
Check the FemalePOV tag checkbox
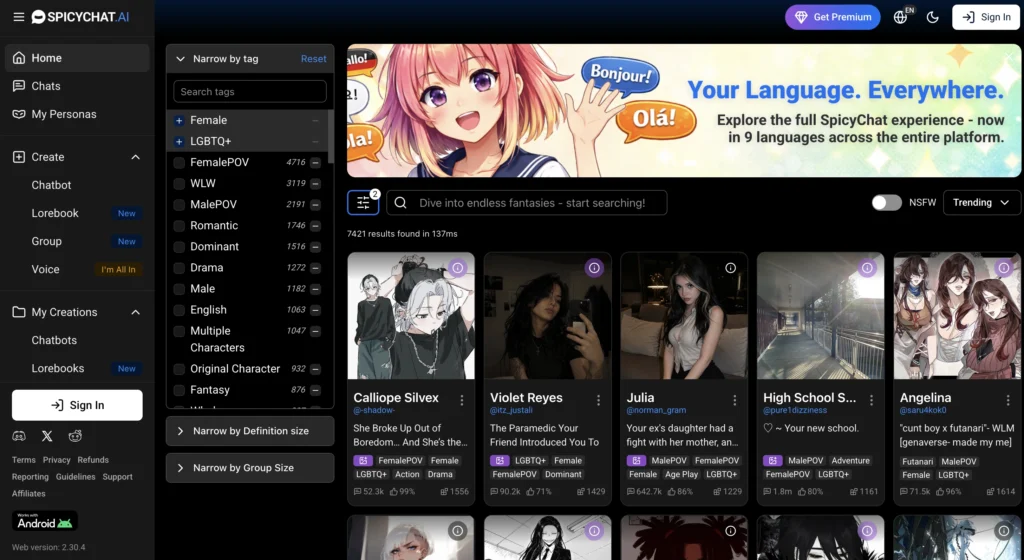[x=179, y=163]
